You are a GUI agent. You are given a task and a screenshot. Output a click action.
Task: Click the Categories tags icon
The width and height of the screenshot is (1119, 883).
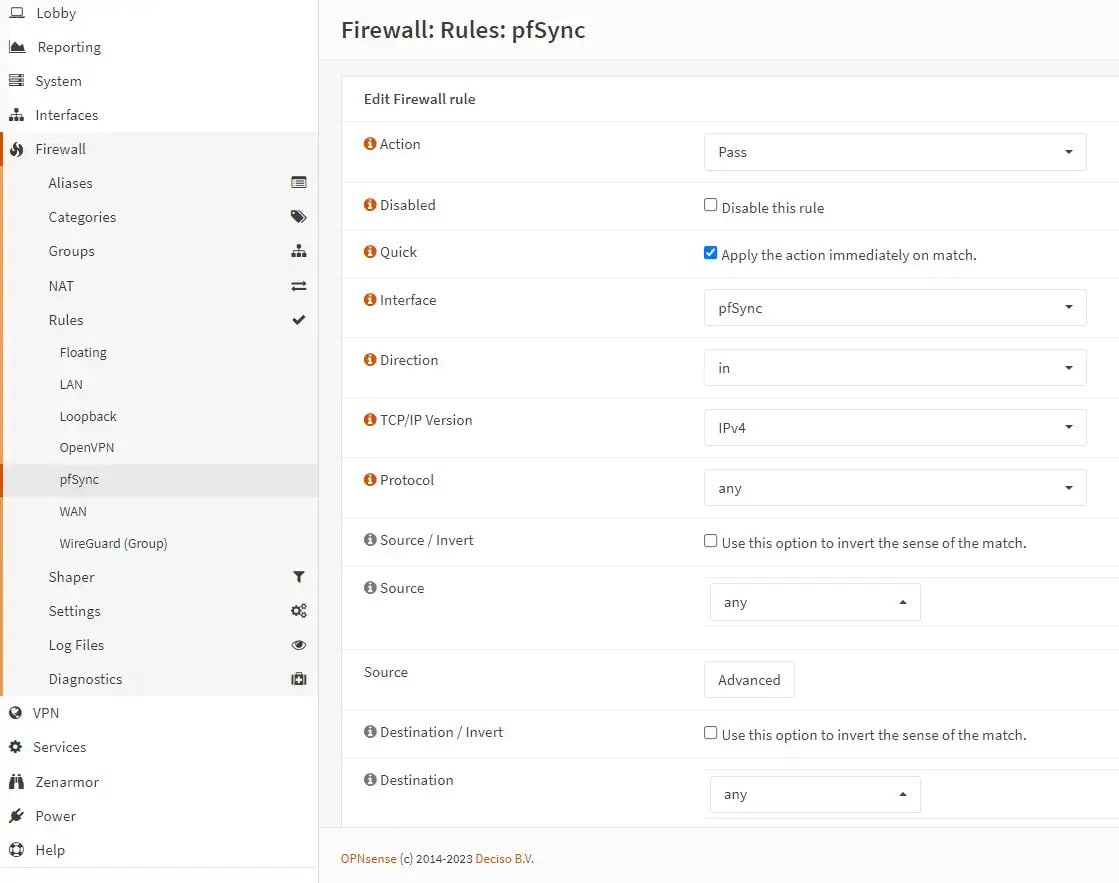coord(299,217)
